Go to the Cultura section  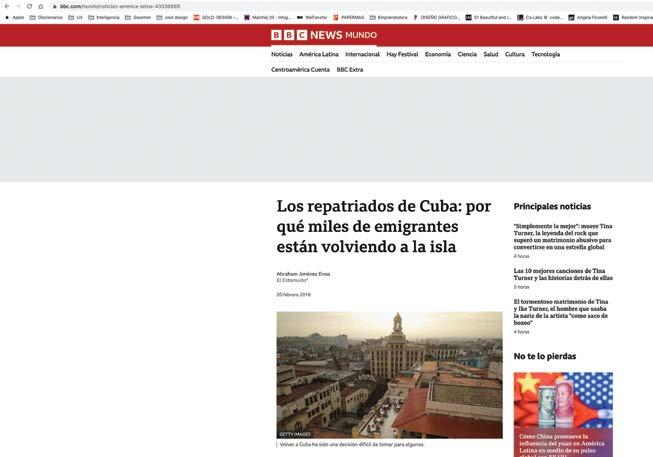point(515,54)
